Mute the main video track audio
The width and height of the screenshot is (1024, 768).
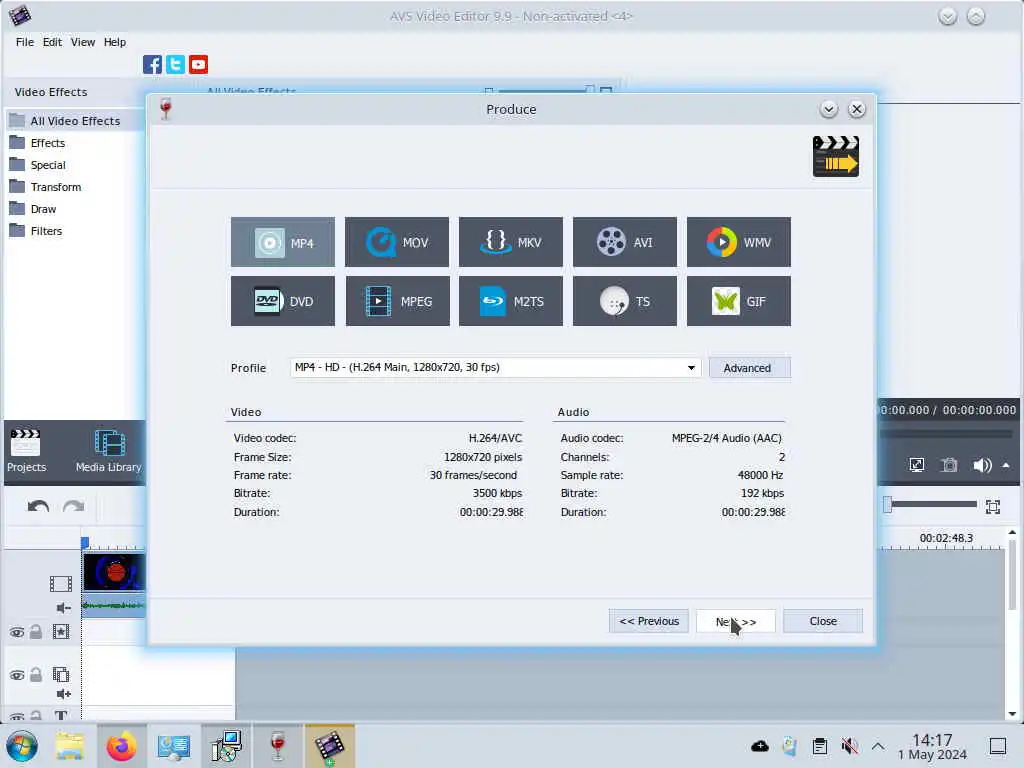click(x=63, y=608)
